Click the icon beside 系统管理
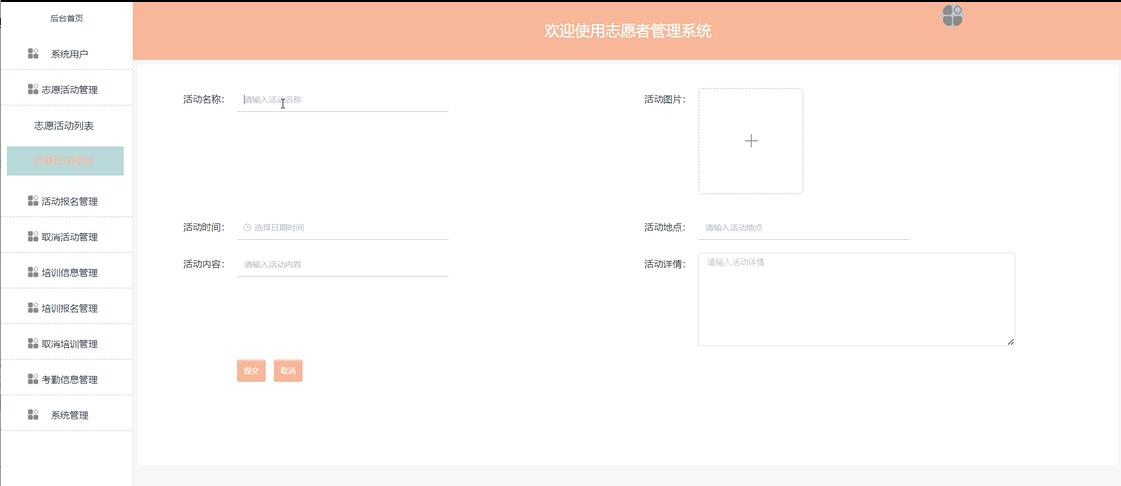Viewport: 1121px width, 486px height. 33,415
